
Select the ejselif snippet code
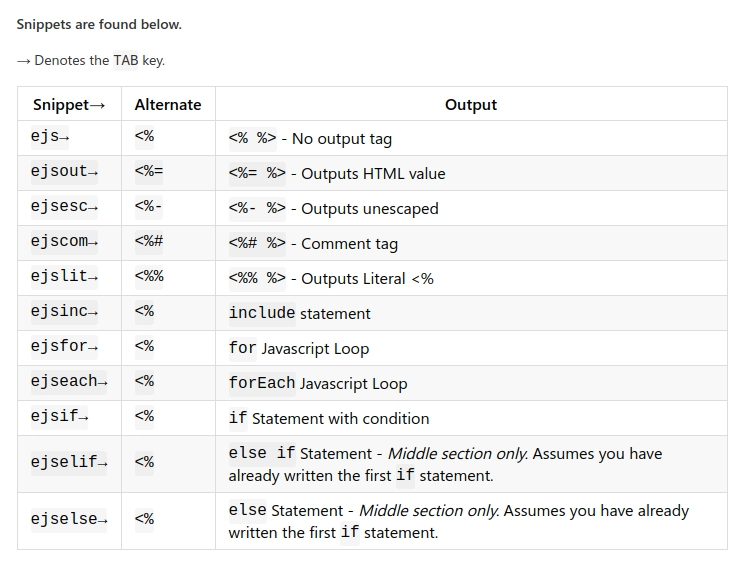(x=69, y=463)
